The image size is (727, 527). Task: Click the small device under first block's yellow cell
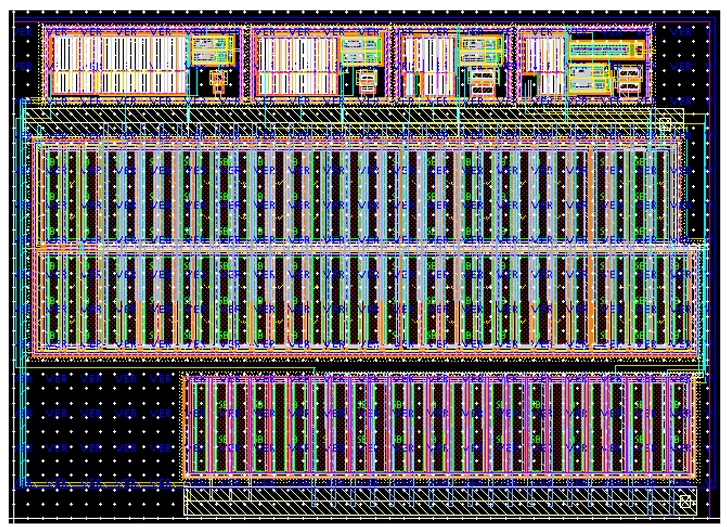[218, 78]
